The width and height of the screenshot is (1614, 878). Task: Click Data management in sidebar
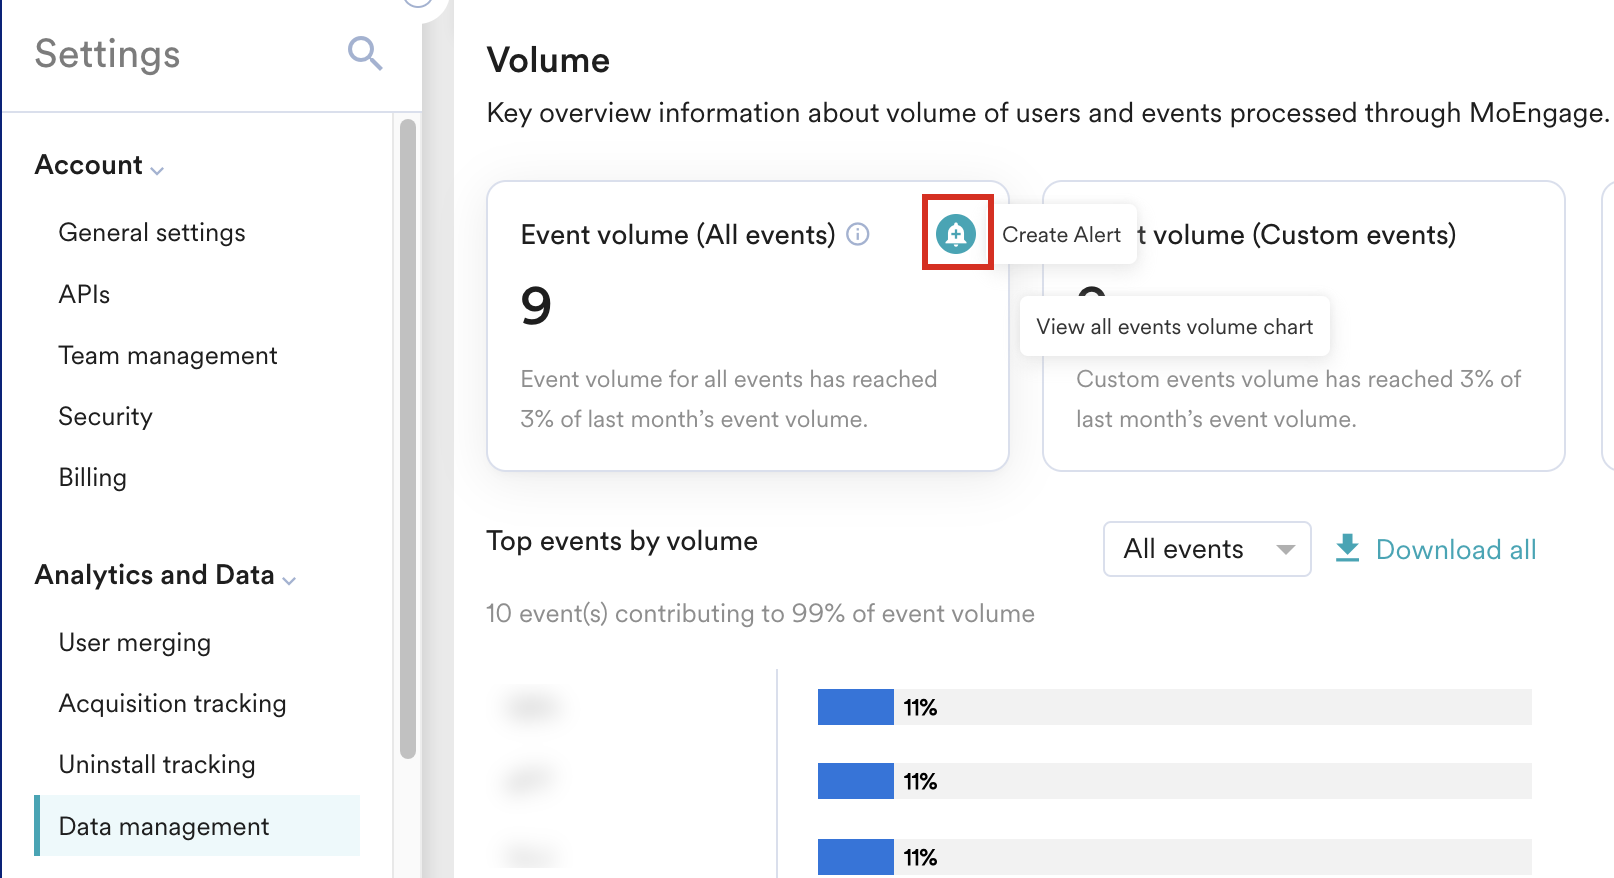pyautogui.click(x=164, y=826)
